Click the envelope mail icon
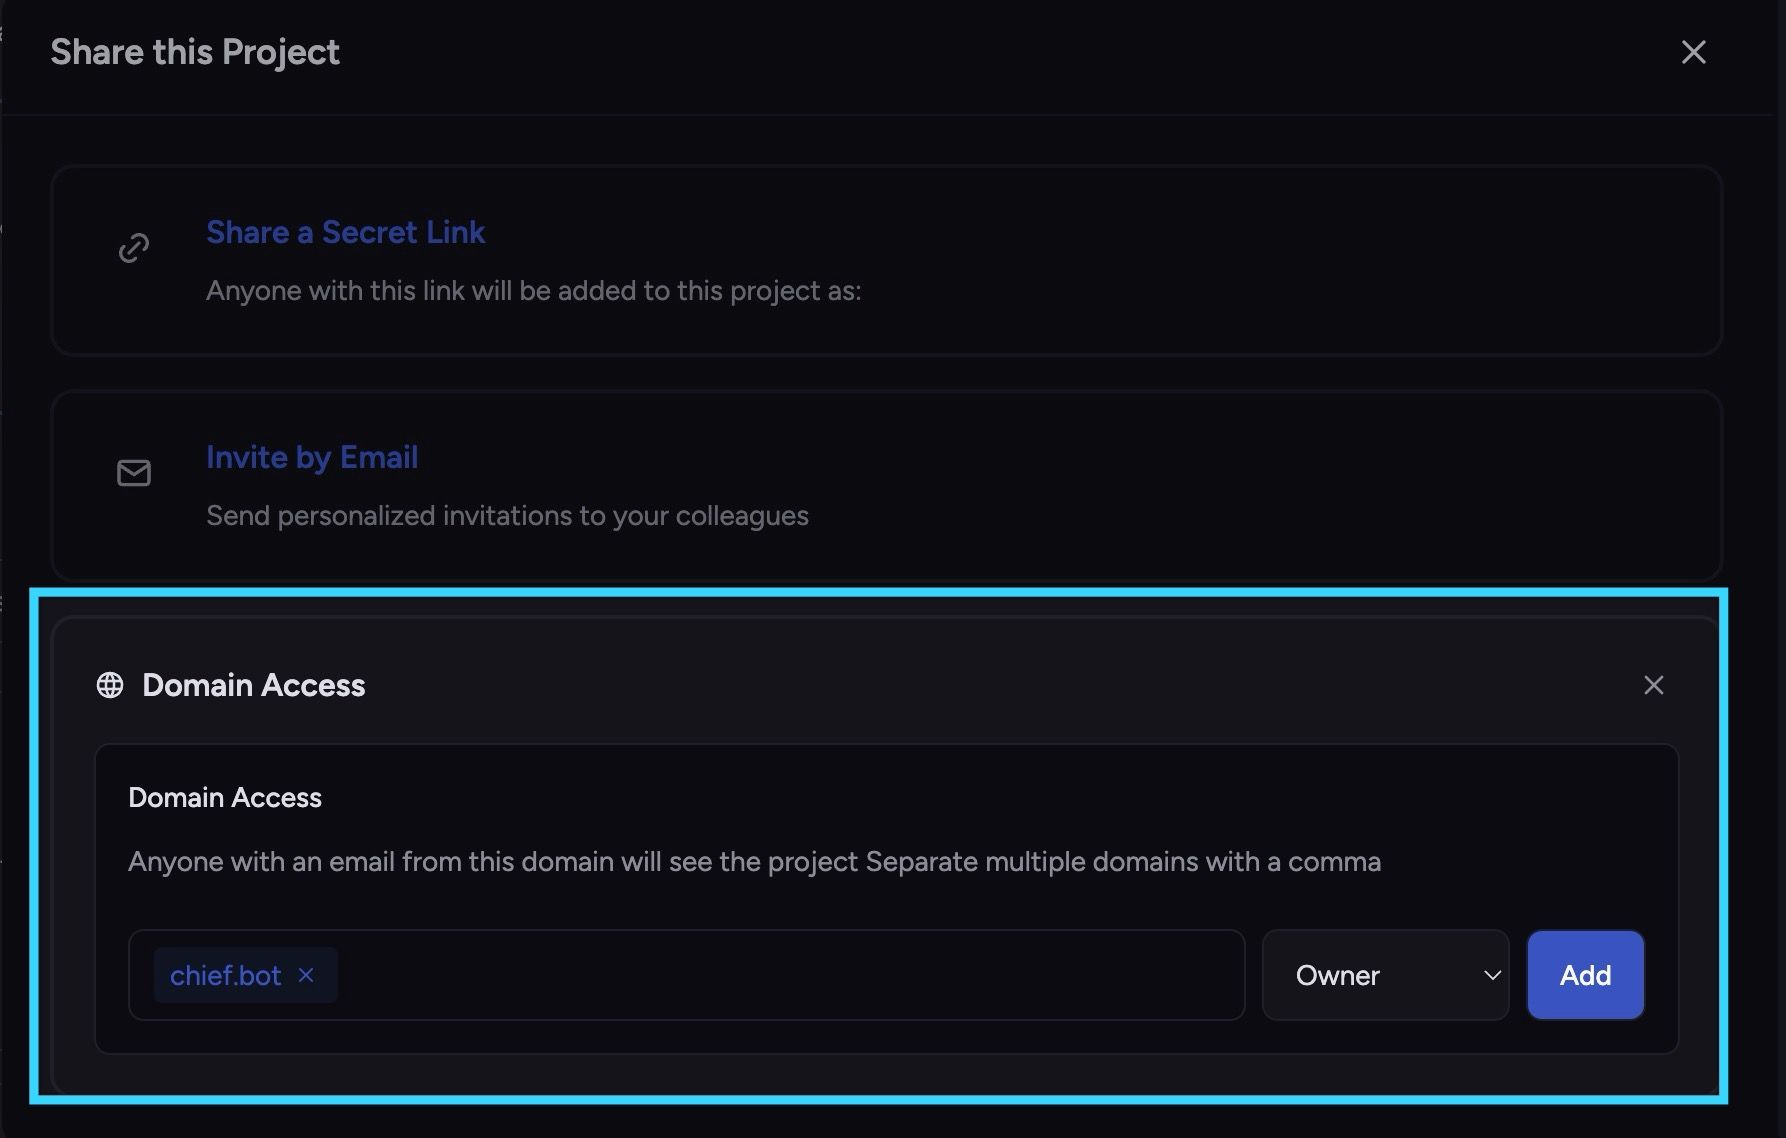1786x1138 pixels. click(134, 473)
